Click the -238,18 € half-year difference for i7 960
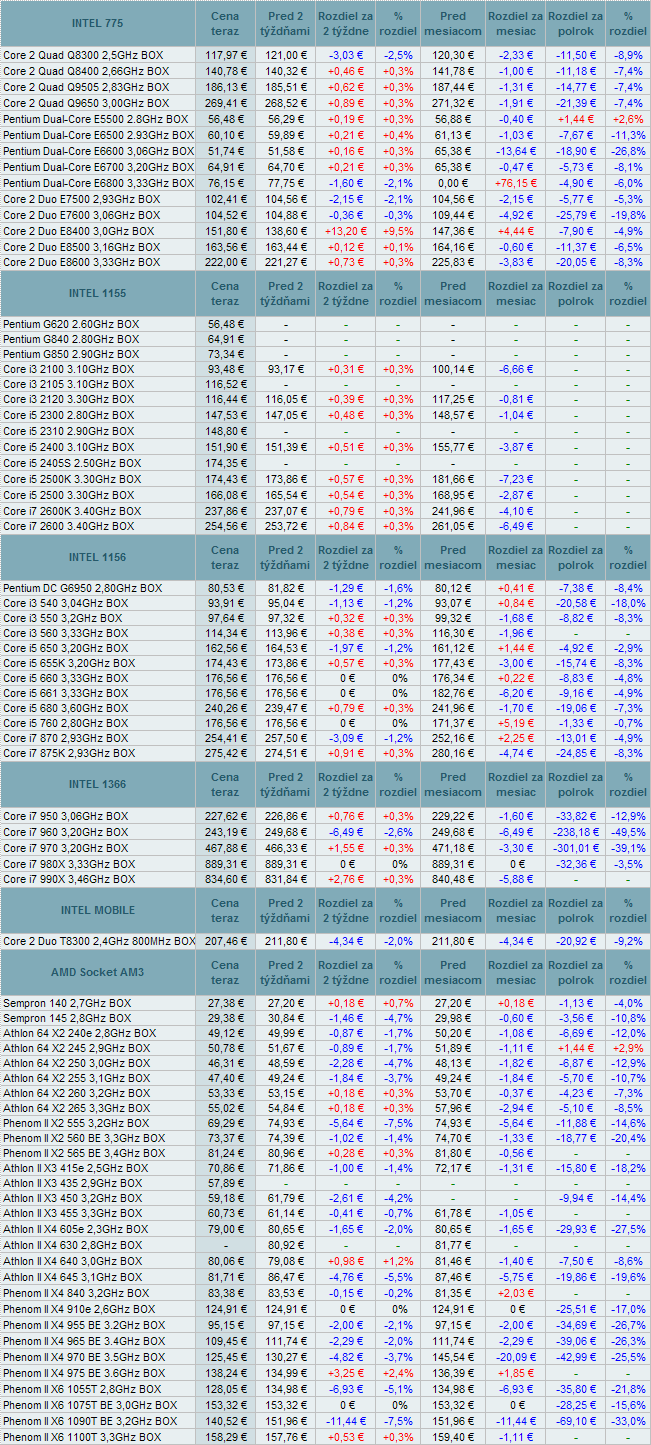651x1445 pixels. (x=575, y=832)
